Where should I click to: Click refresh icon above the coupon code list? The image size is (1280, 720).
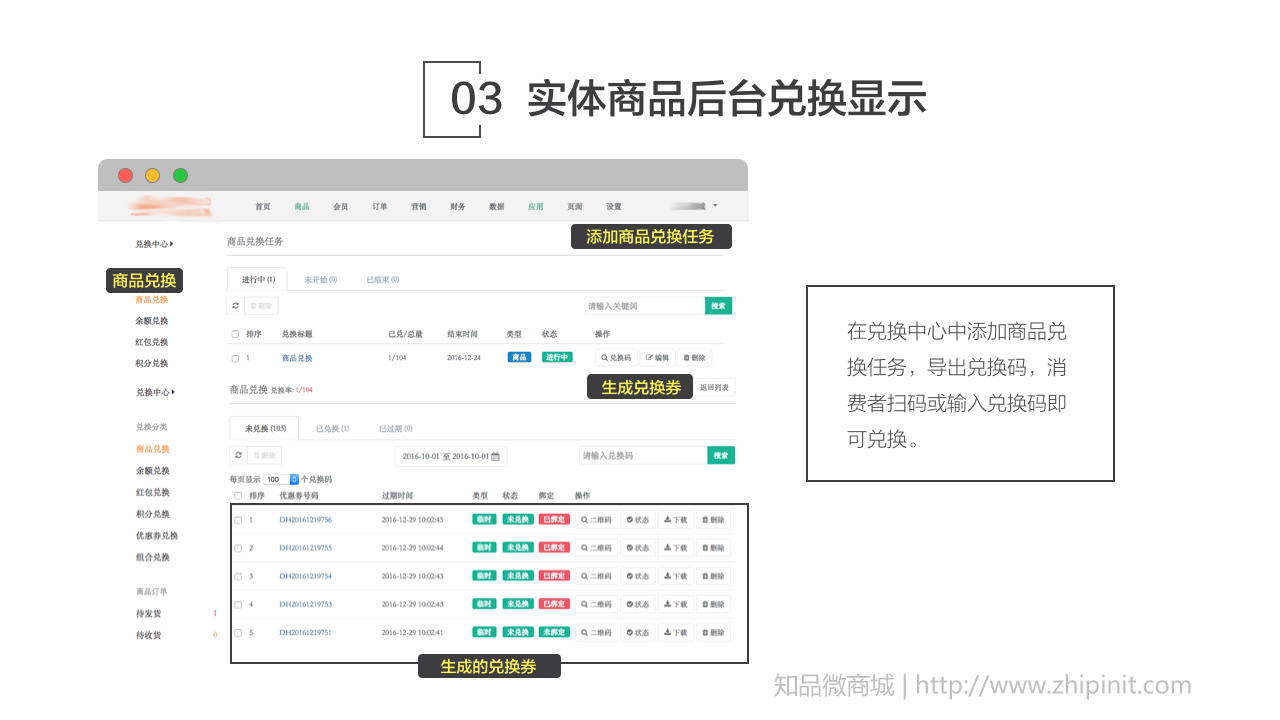pyautogui.click(x=238, y=455)
